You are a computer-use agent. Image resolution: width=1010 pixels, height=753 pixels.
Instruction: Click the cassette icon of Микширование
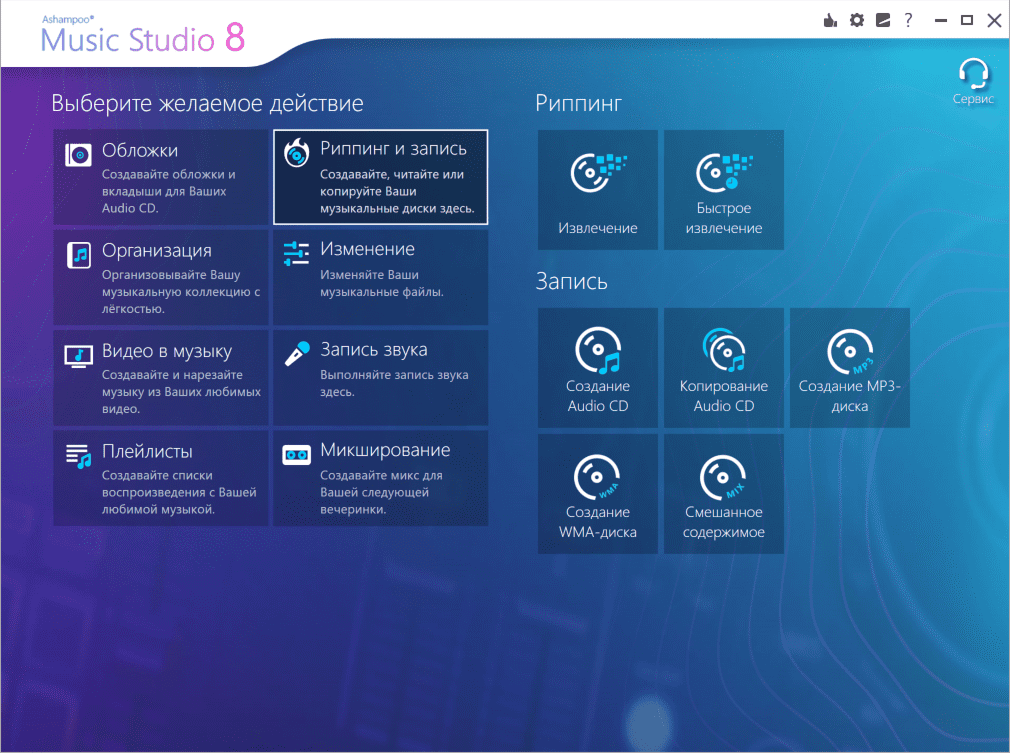296,455
